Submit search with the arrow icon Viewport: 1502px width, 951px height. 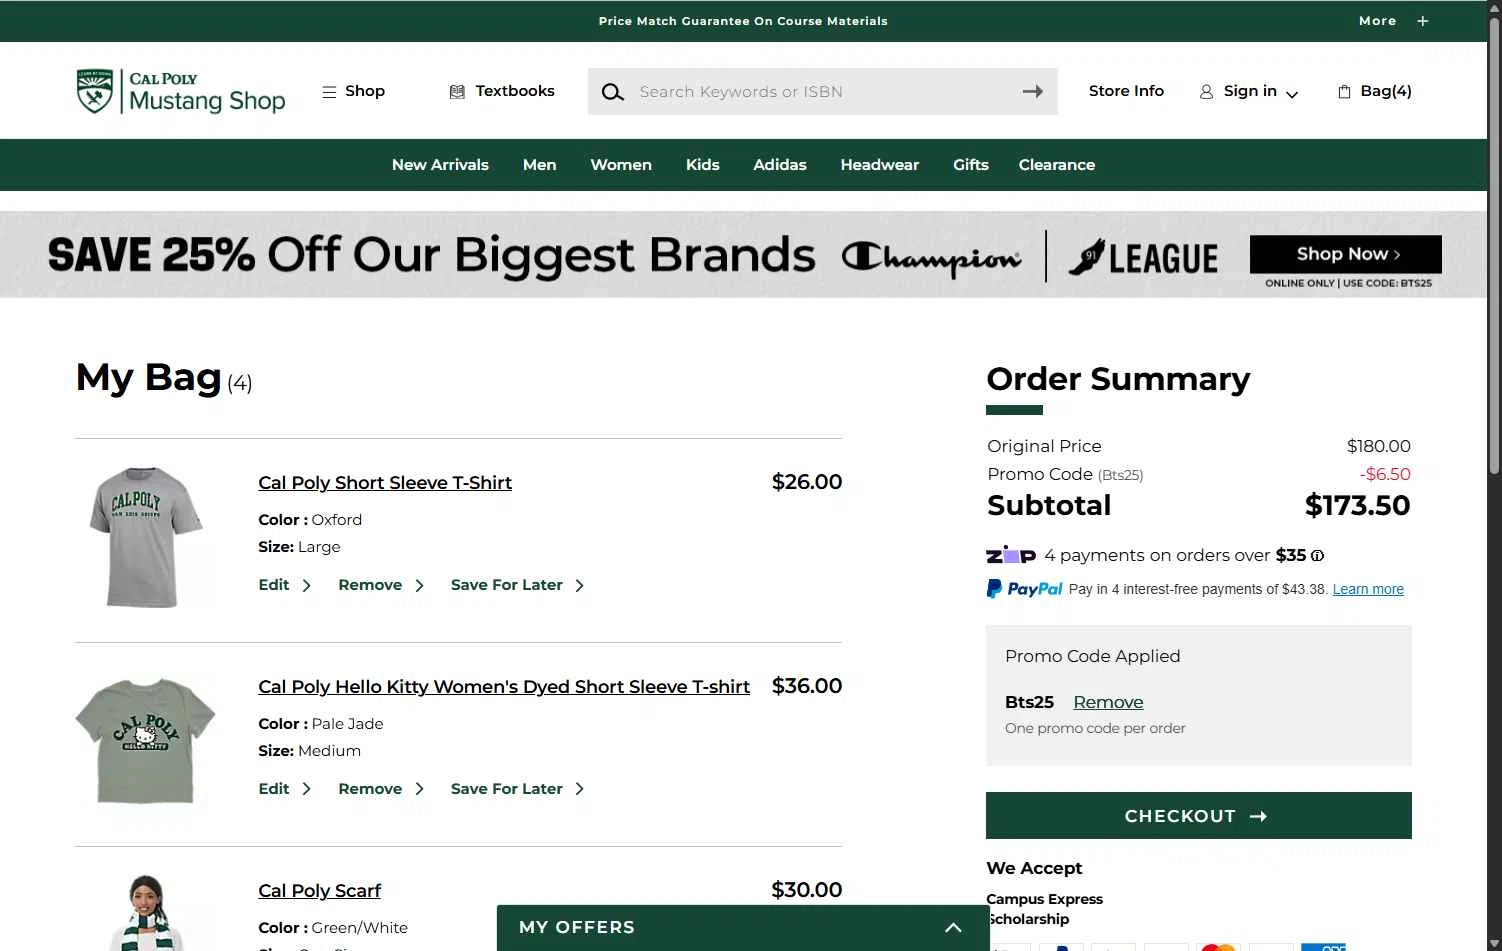pyautogui.click(x=1033, y=91)
